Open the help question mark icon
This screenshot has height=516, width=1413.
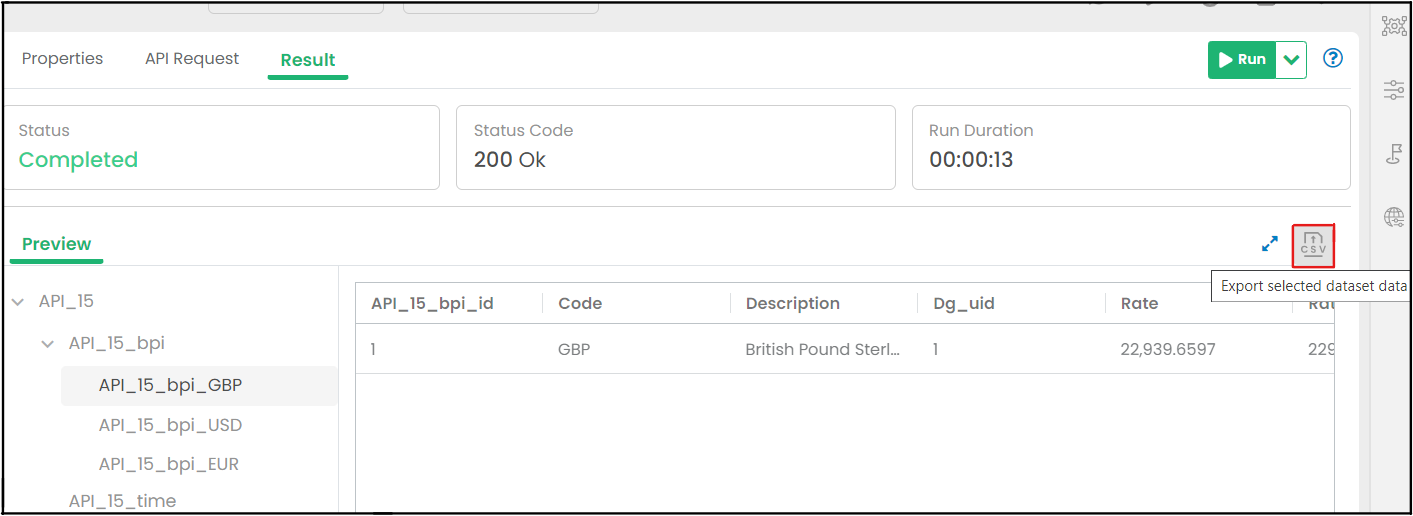pos(1332,58)
